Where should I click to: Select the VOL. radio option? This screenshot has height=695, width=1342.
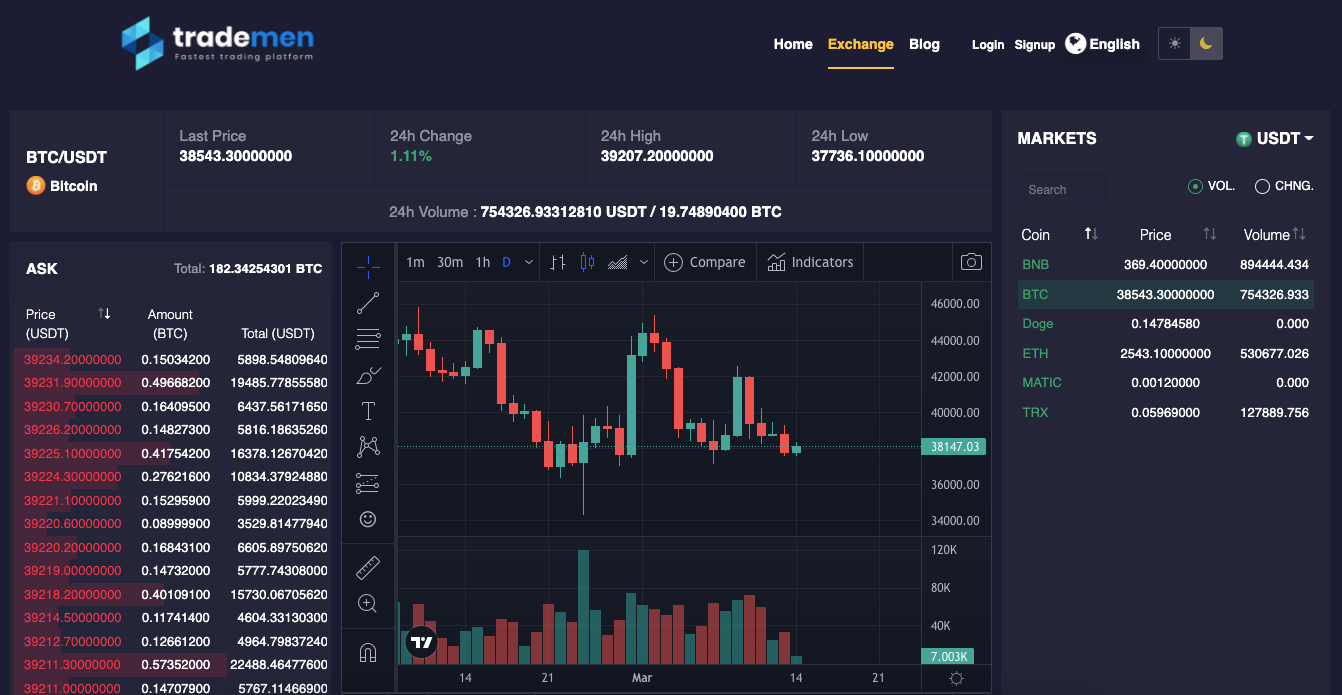(1195, 186)
